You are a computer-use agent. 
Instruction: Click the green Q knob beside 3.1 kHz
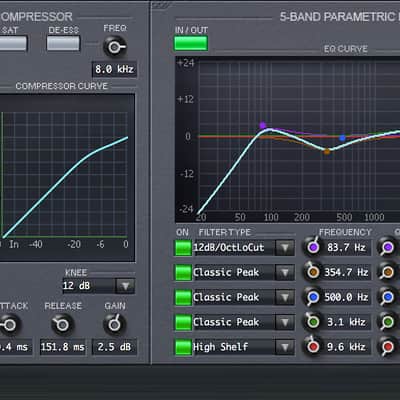pyautogui.click(x=388, y=322)
